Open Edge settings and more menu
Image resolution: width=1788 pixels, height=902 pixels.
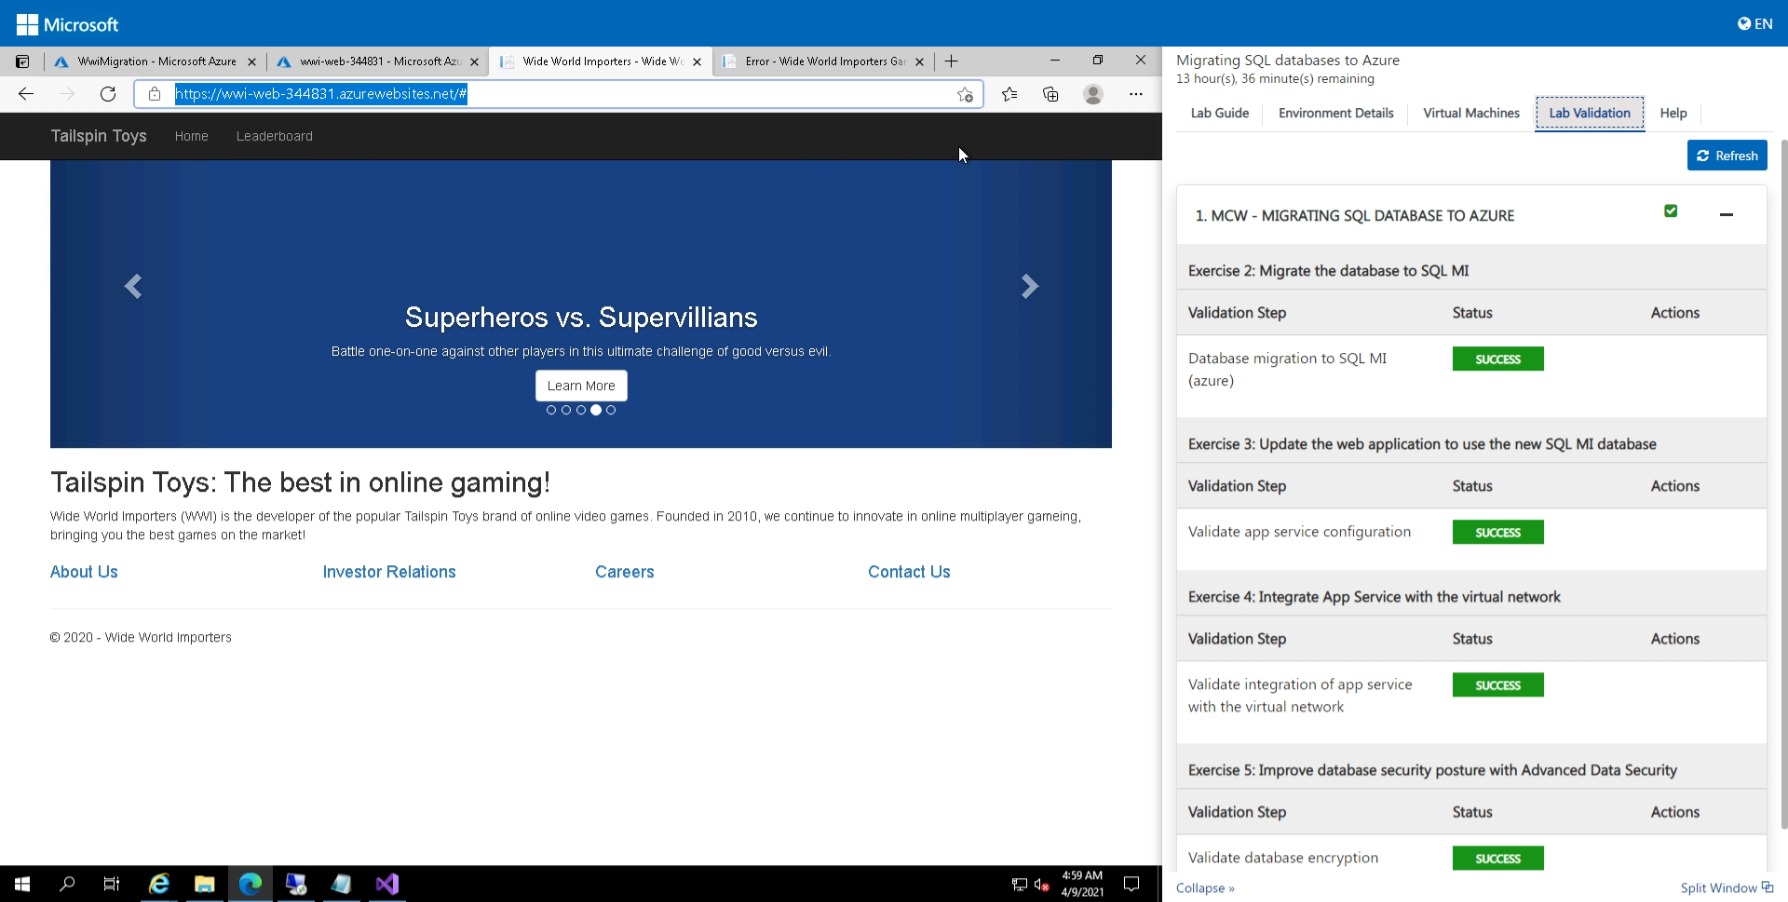click(x=1136, y=94)
